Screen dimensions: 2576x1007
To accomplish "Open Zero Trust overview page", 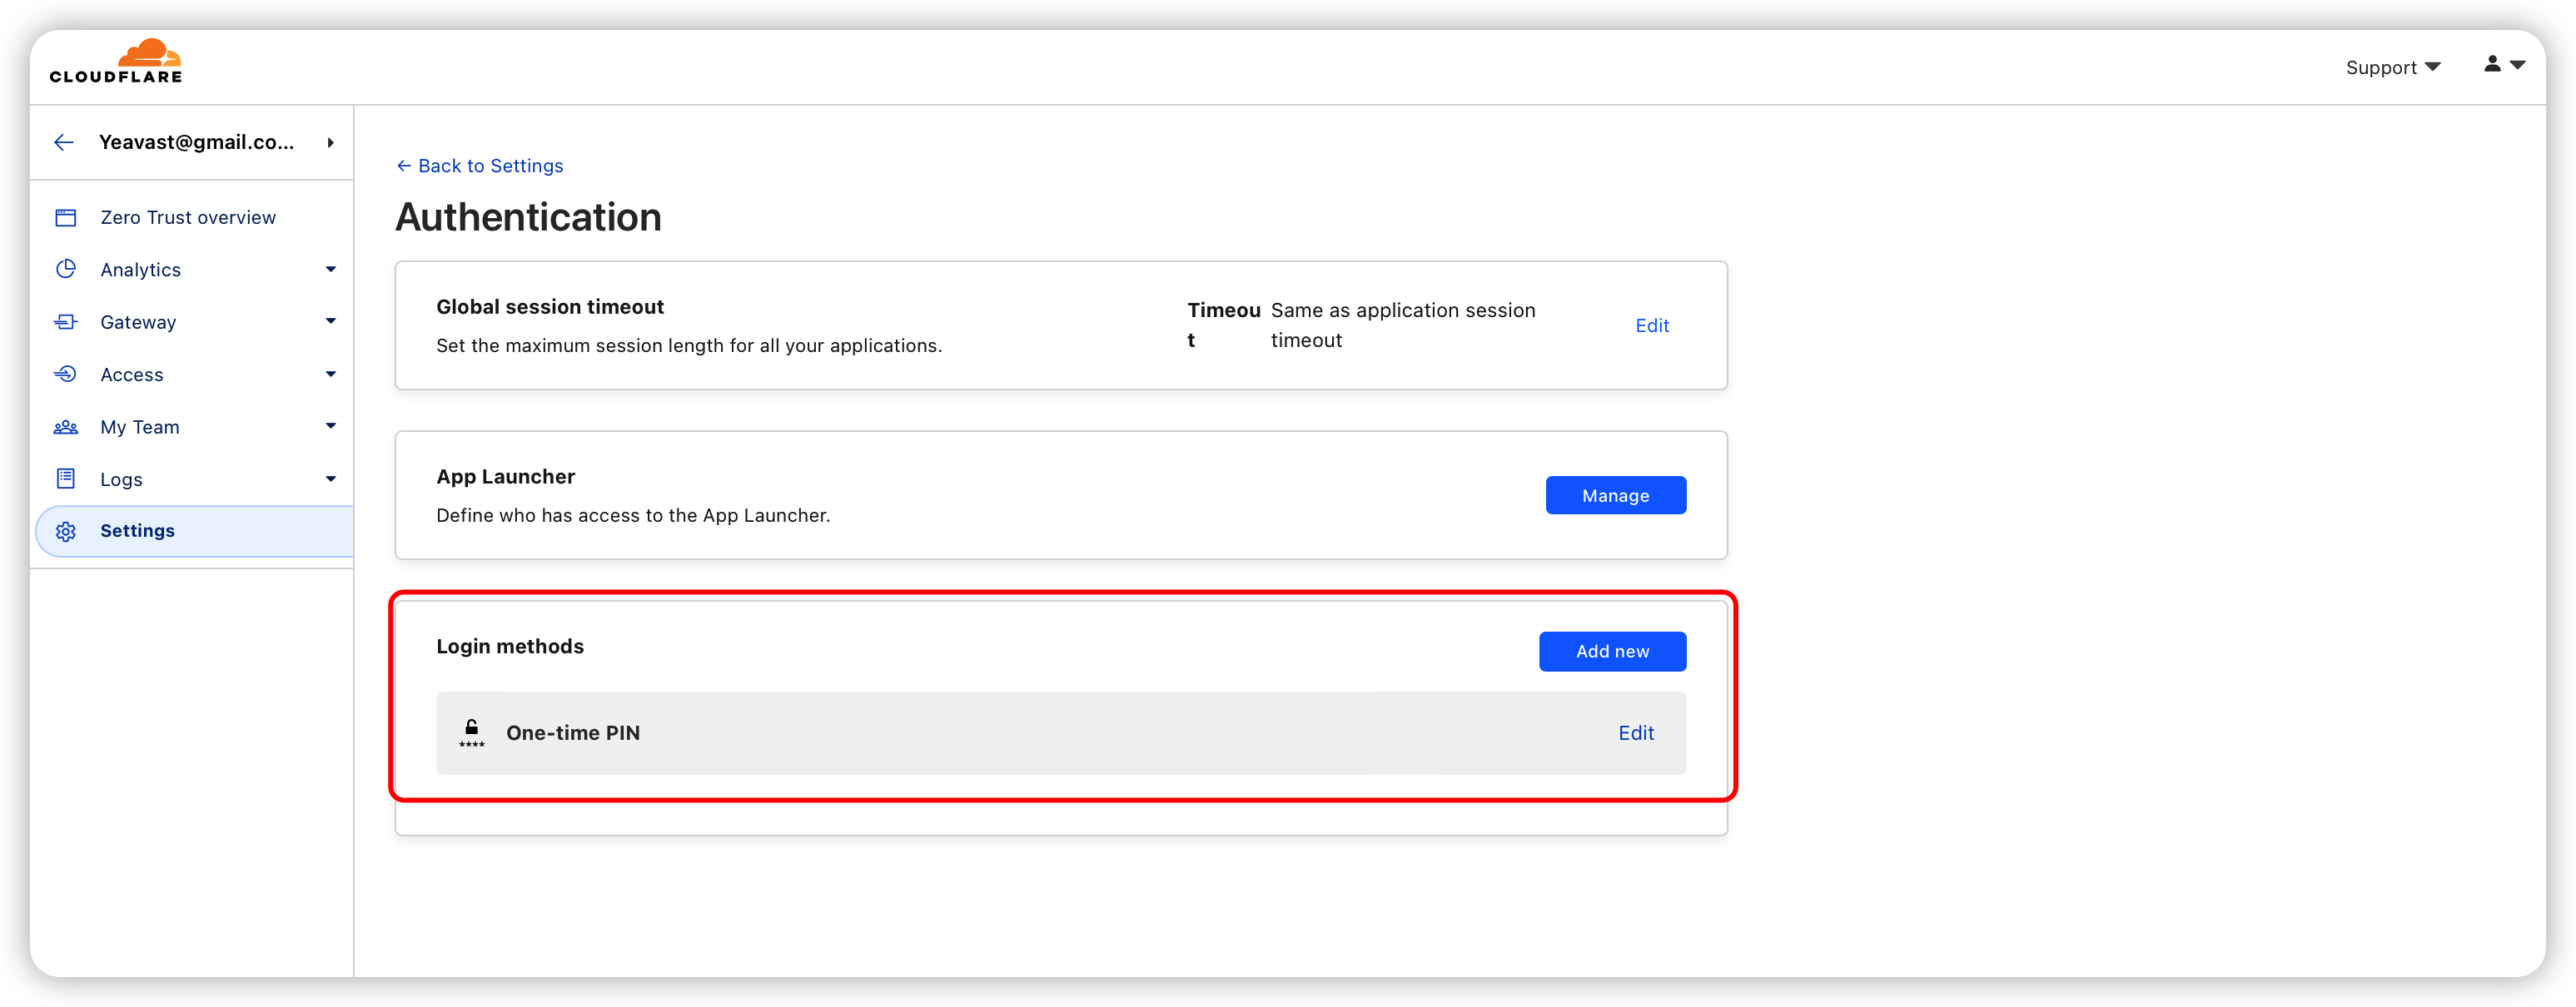I will coord(188,217).
